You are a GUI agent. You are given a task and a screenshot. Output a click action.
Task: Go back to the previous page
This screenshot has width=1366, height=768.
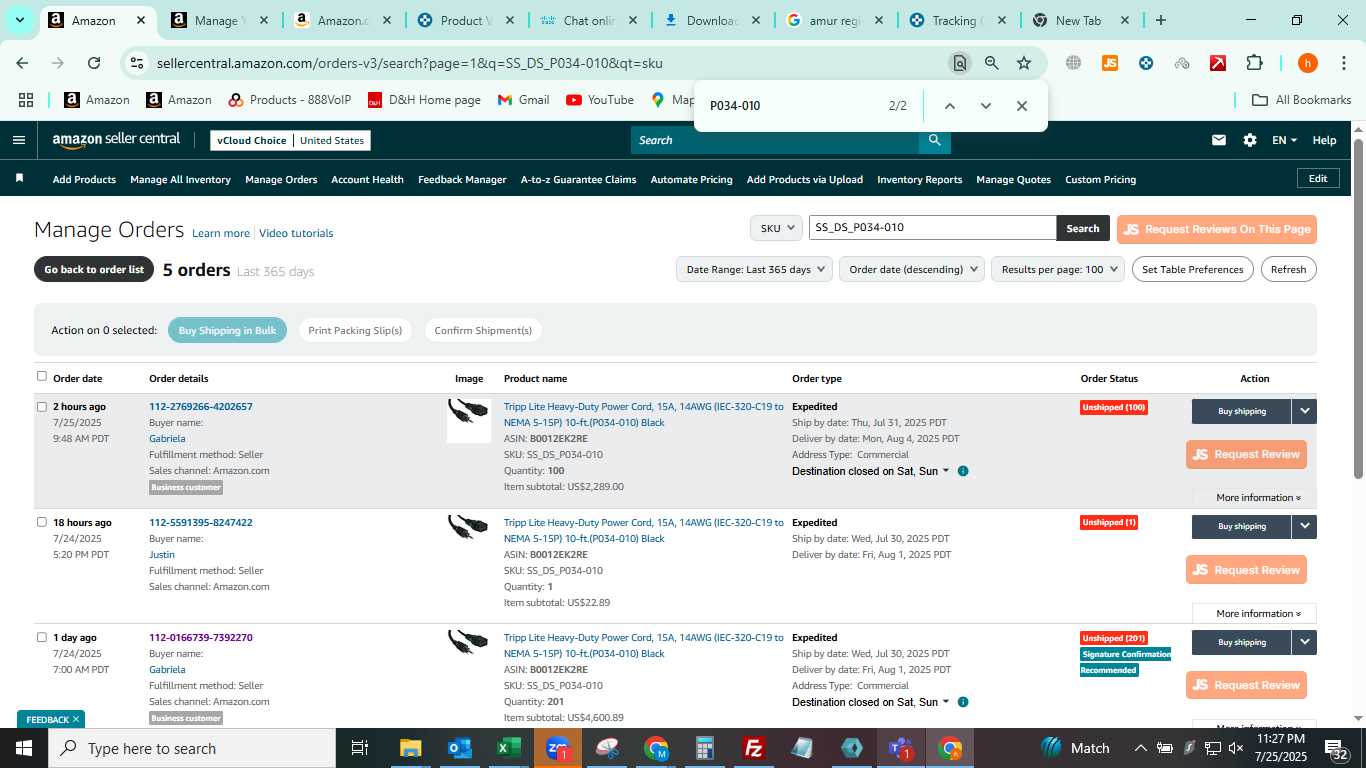pyautogui.click(x=22, y=63)
